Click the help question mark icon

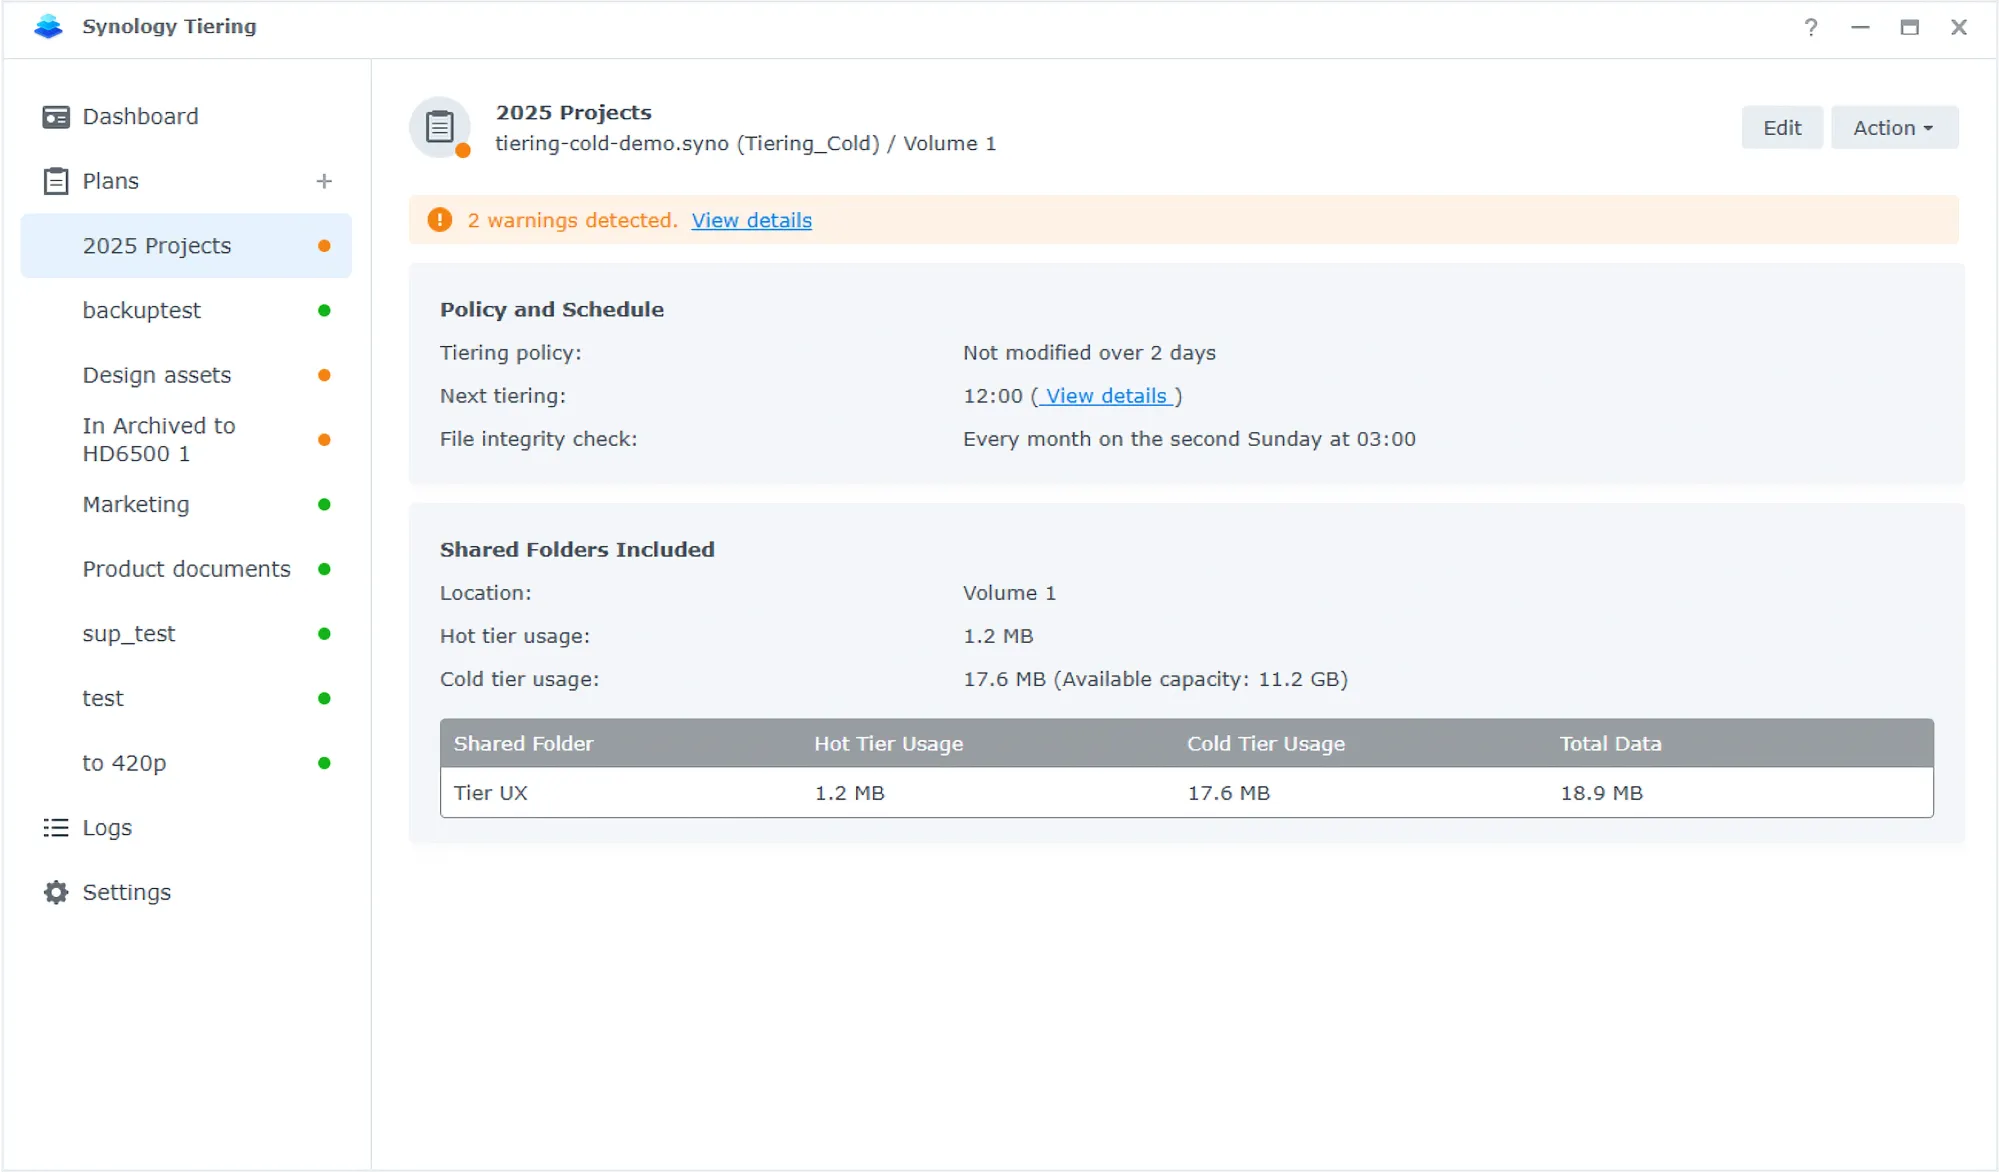click(1811, 27)
